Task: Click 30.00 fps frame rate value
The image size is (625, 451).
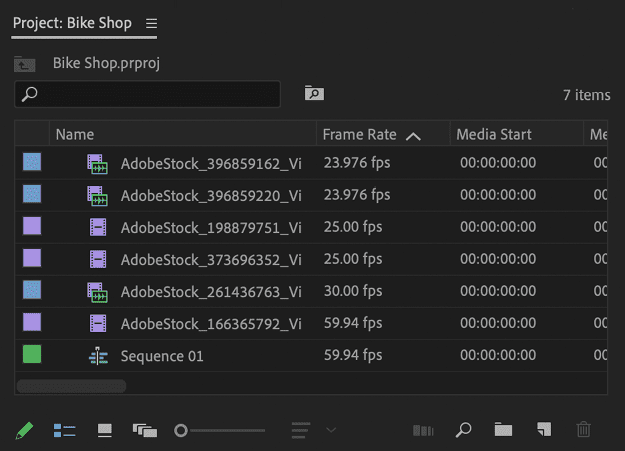Action: click(353, 291)
